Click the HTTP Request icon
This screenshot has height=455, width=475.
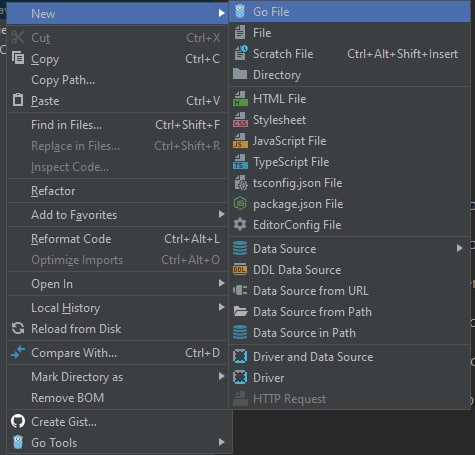240,399
